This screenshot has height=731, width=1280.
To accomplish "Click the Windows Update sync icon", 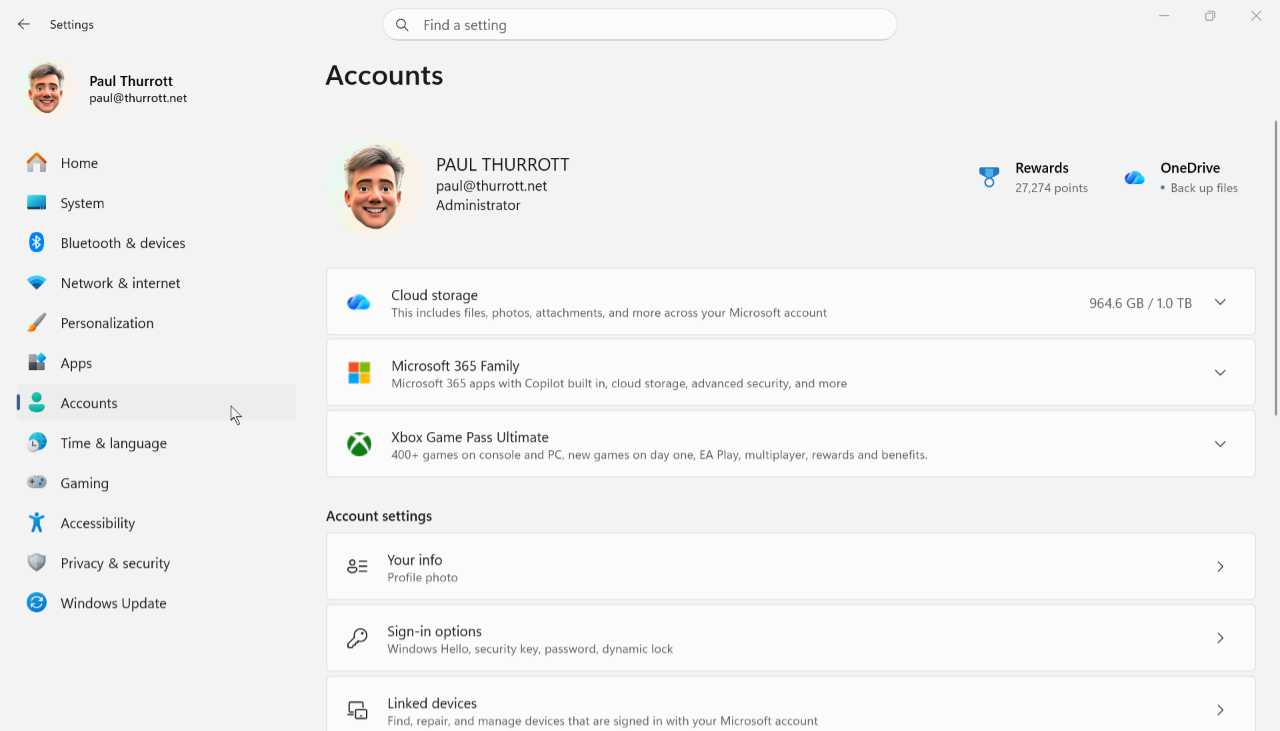I will coord(37,603).
